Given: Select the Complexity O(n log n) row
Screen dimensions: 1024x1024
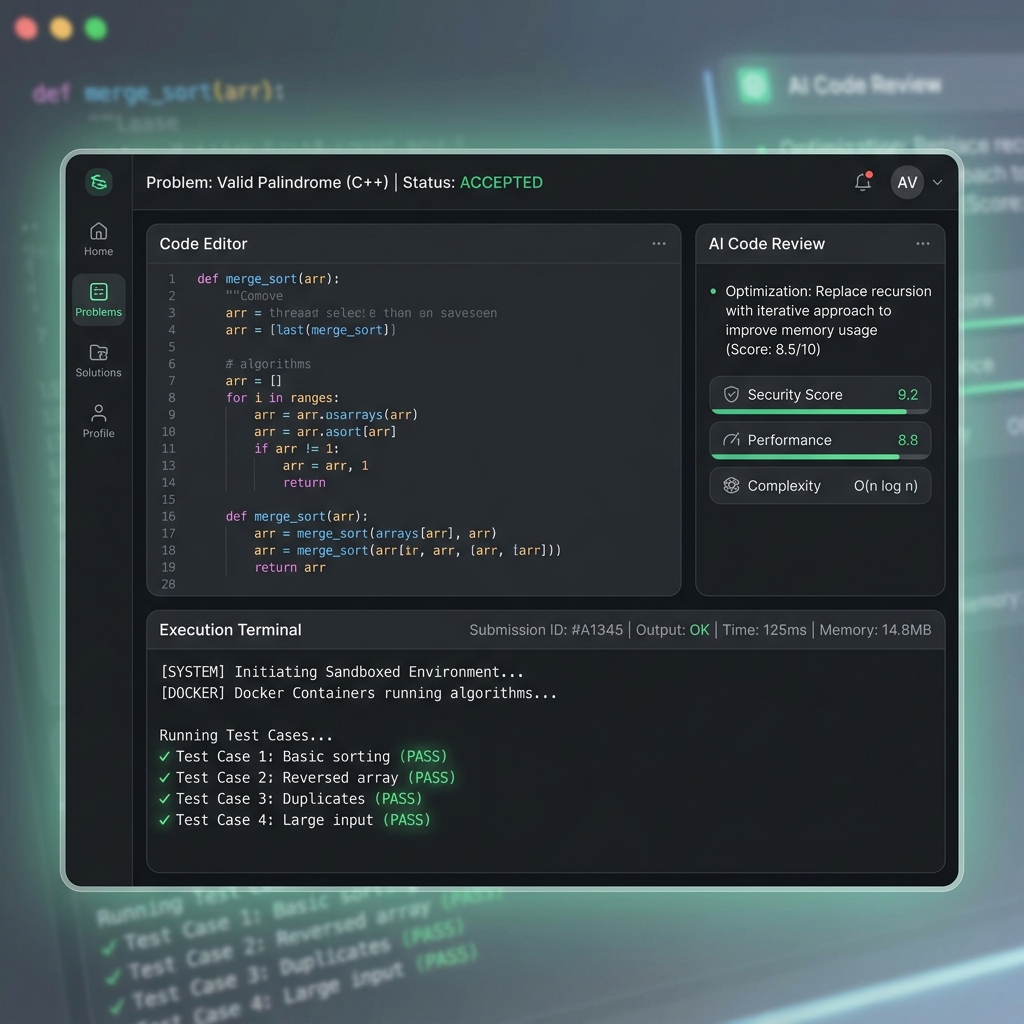Looking at the screenshot, I should [x=820, y=485].
